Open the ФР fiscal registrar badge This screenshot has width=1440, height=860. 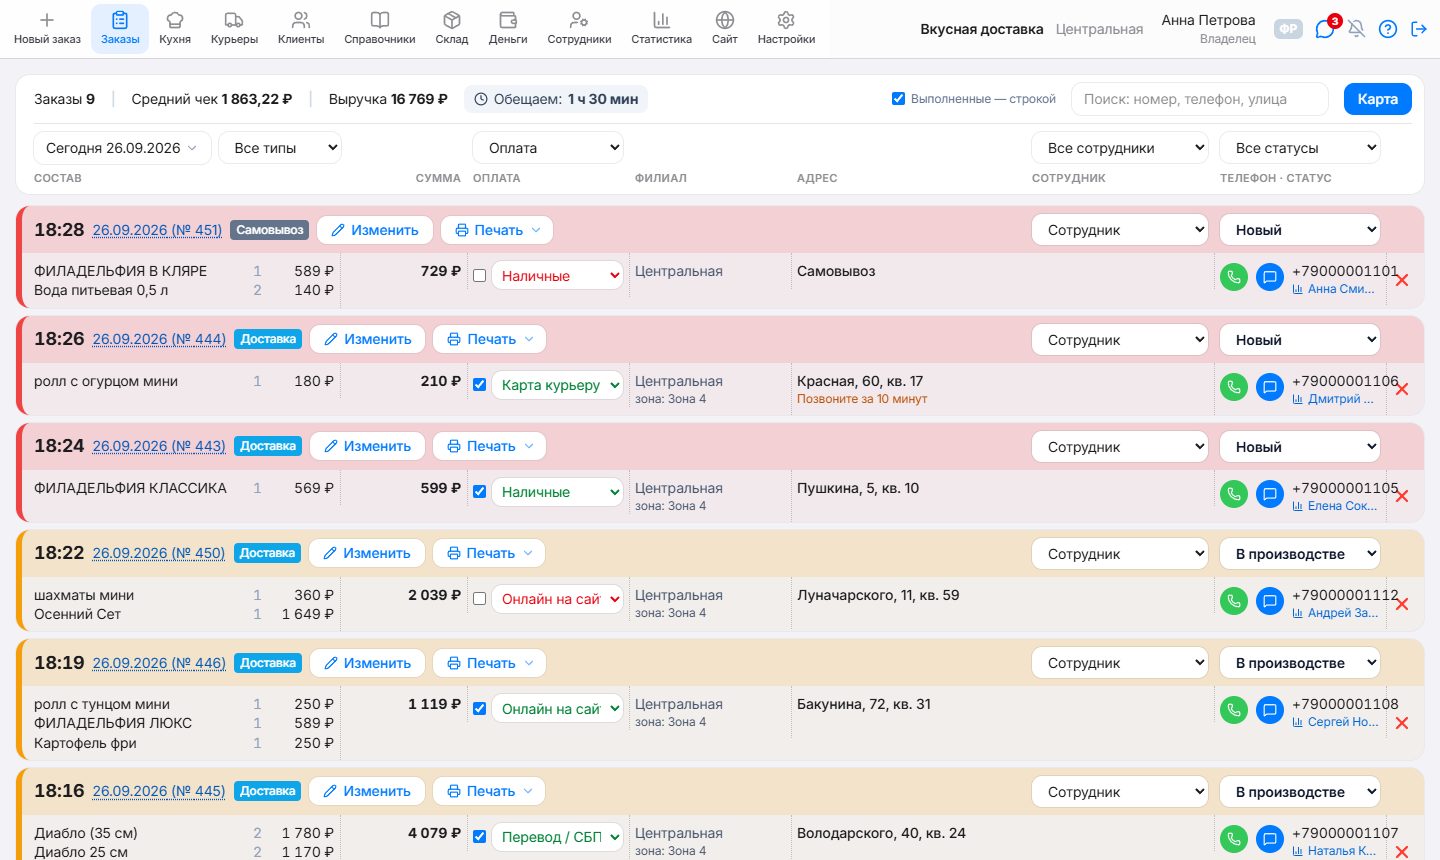(x=1289, y=29)
